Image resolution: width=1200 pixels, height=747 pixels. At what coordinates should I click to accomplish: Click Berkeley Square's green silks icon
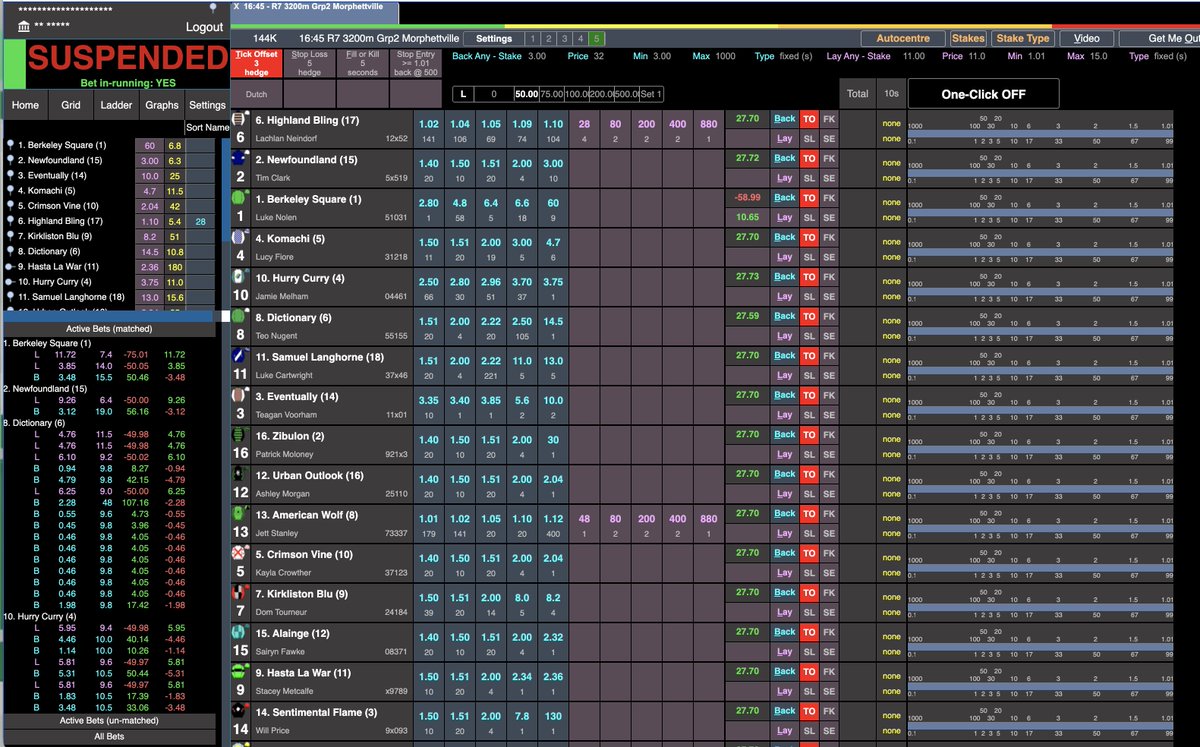coord(239,198)
